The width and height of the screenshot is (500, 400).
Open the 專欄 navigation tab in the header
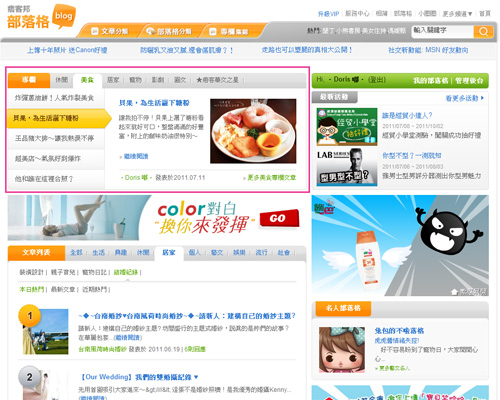coord(229,32)
